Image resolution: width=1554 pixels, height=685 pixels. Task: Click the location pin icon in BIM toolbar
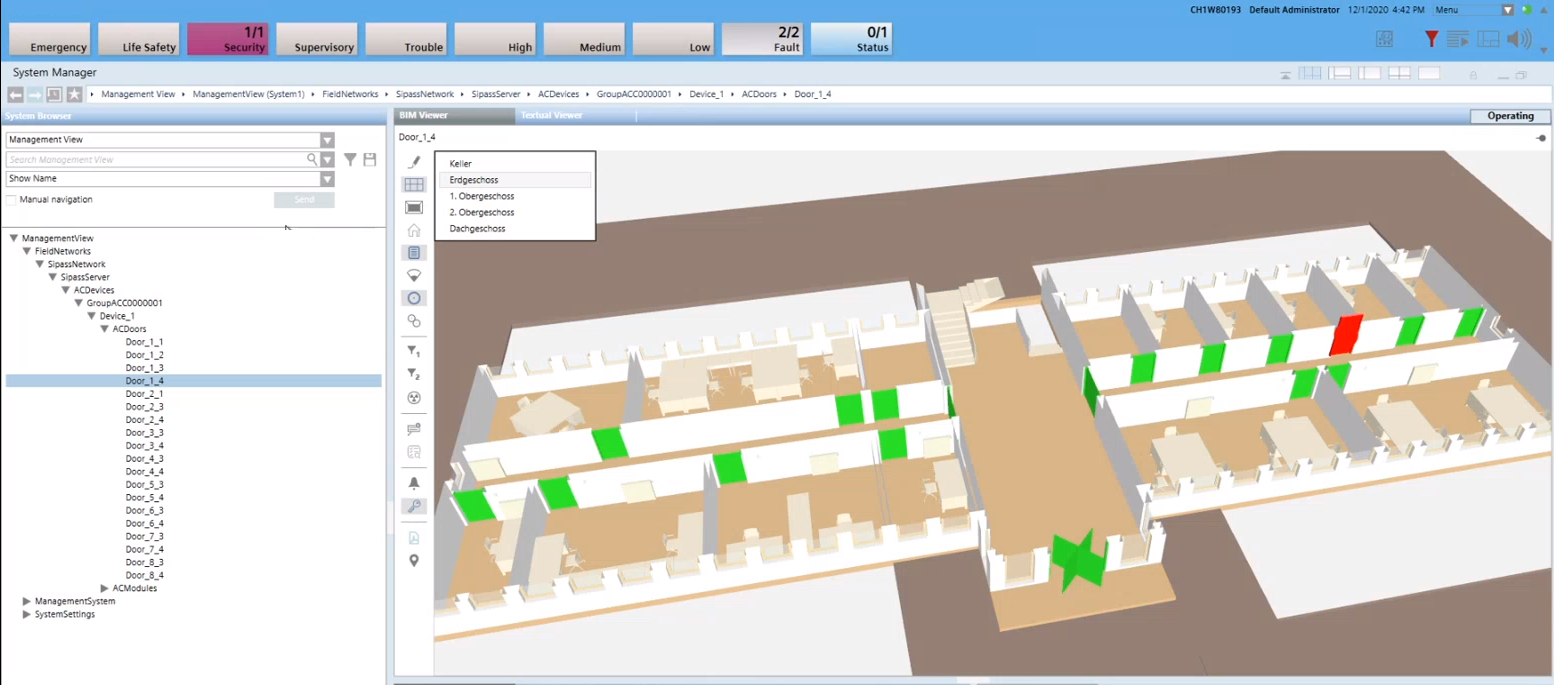point(414,561)
